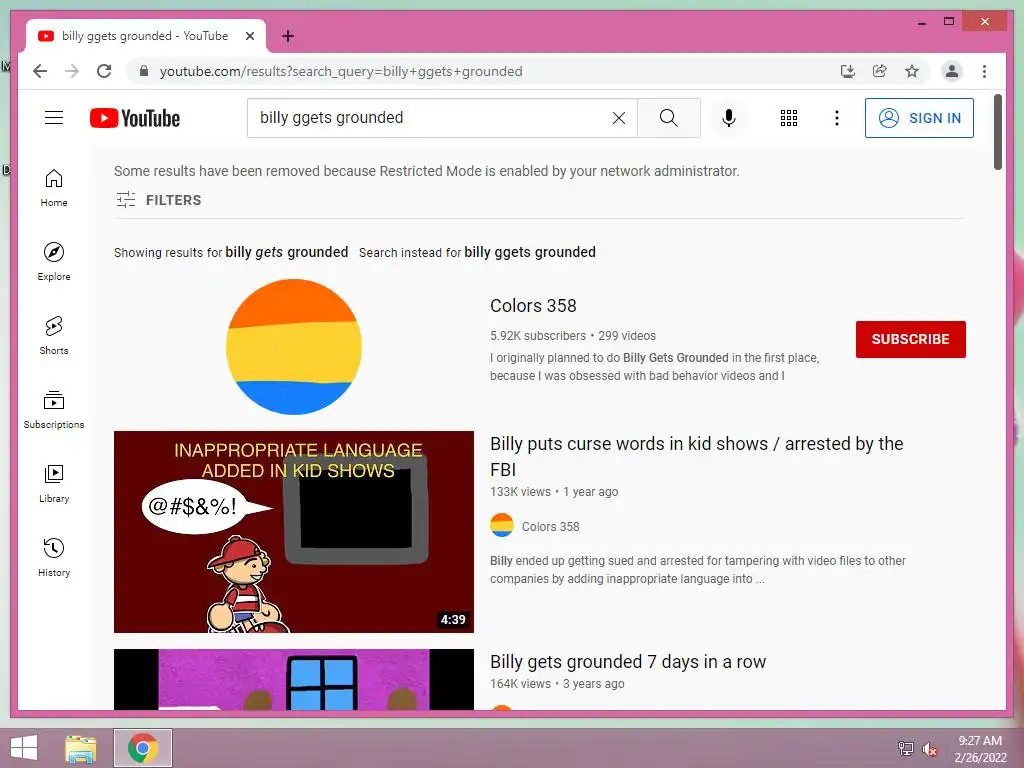The width and height of the screenshot is (1024, 768).
Task: Open the Billy puts curse words video title
Action: point(697,456)
